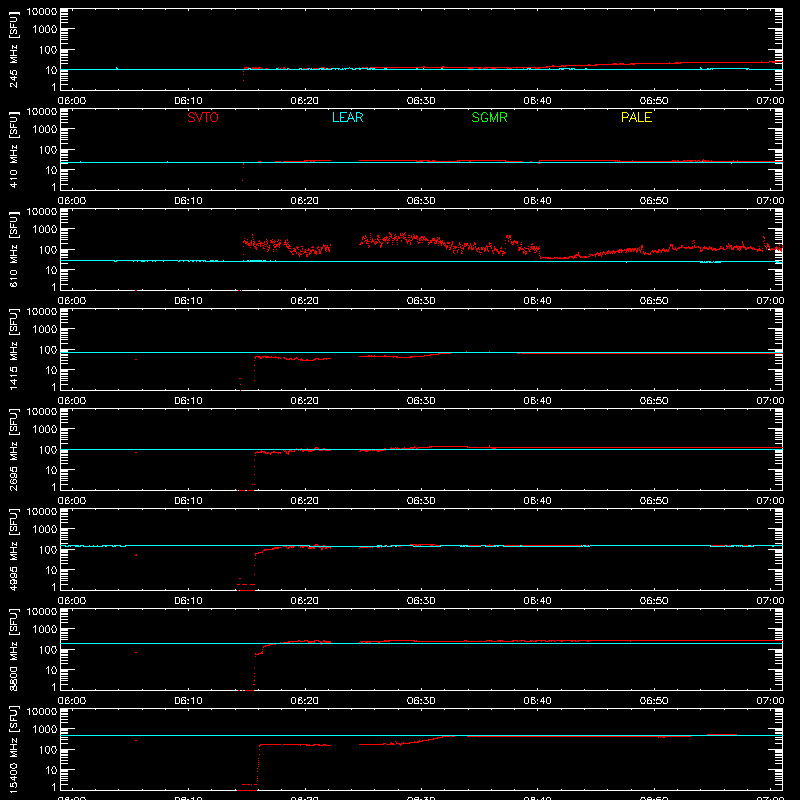Click the 10 y-axis value on the 1415 MHz plot

point(51,370)
